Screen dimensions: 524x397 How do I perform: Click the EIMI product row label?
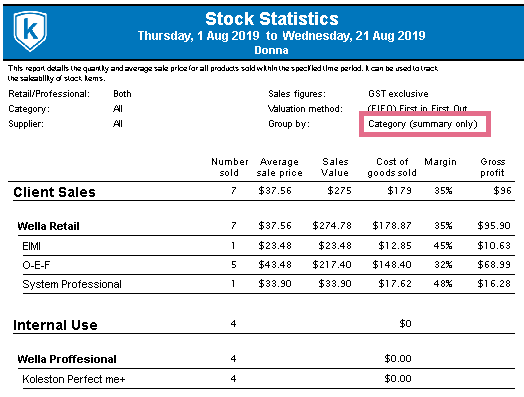pos(31,246)
